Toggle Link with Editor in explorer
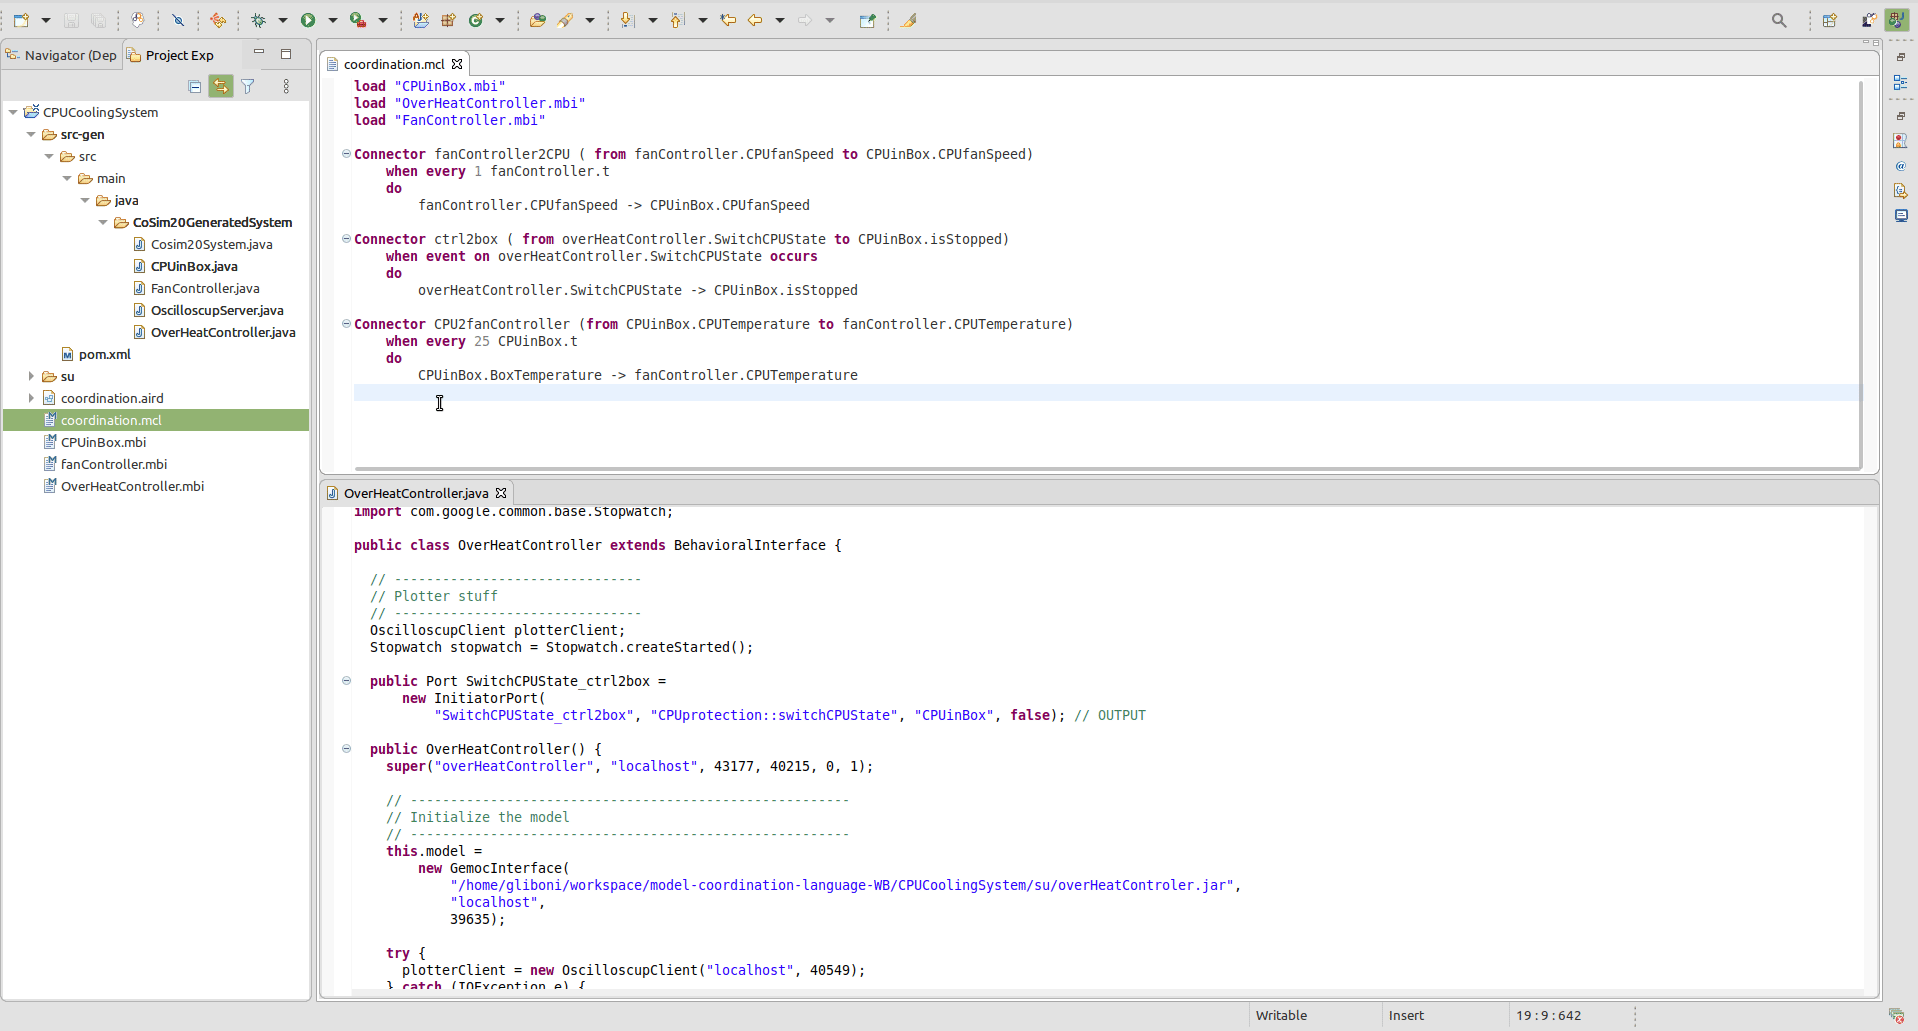The height and width of the screenshot is (1031, 1918). (221, 87)
